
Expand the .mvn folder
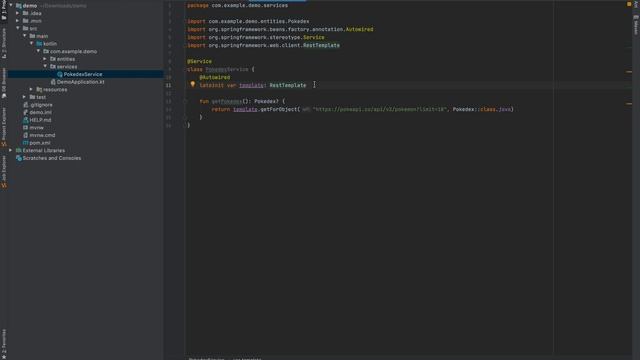[18, 20]
